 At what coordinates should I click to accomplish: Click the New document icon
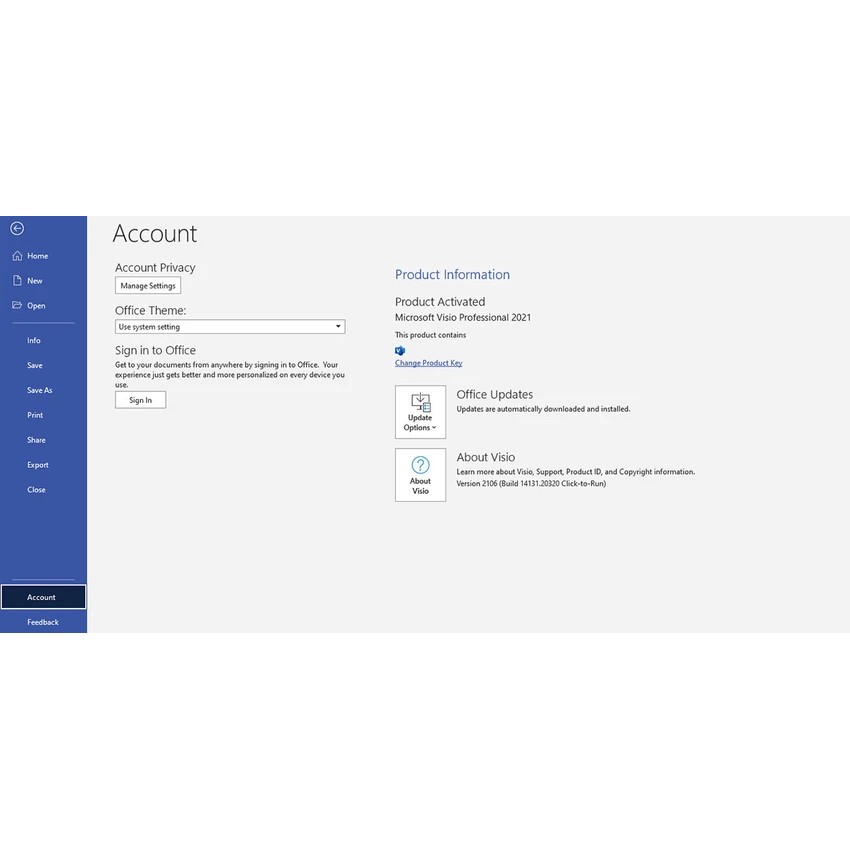(17, 281)
